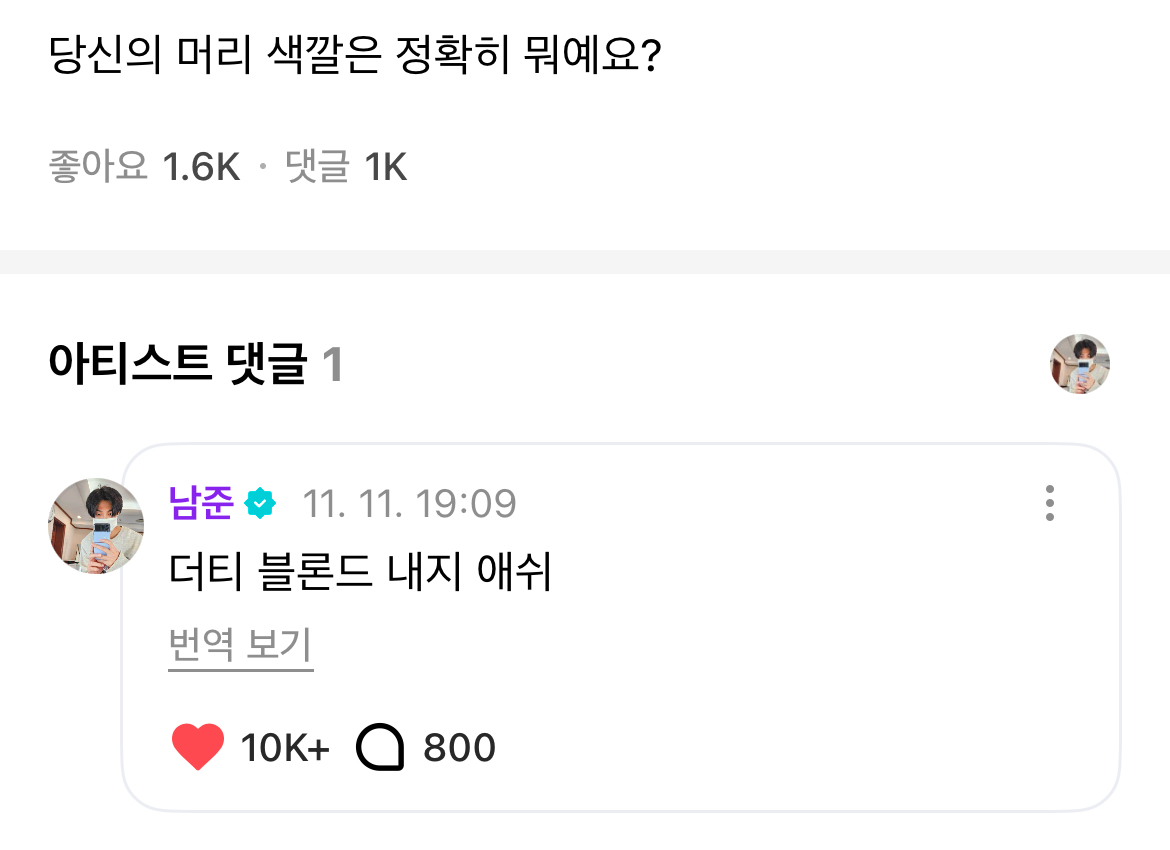This screenshot has height=850, width=1170.
Task: Click the 아티스트 댓글 section heading
Action: coord(176,365)
